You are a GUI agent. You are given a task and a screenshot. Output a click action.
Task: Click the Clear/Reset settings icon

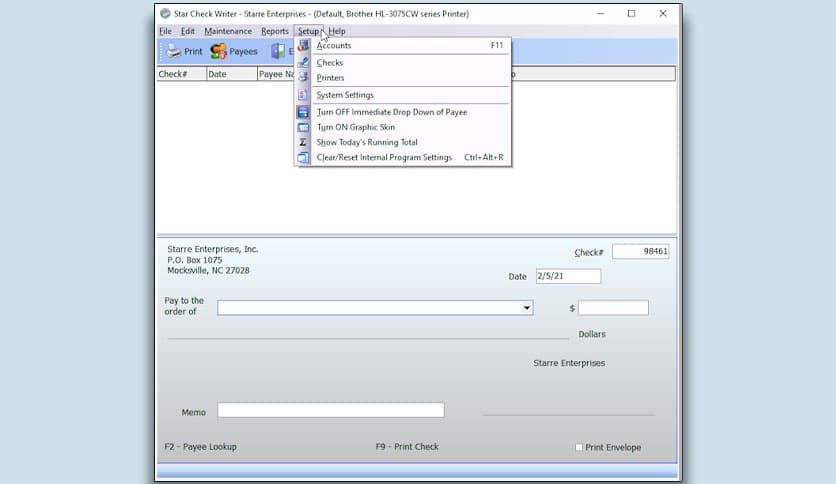coord(303,157)
